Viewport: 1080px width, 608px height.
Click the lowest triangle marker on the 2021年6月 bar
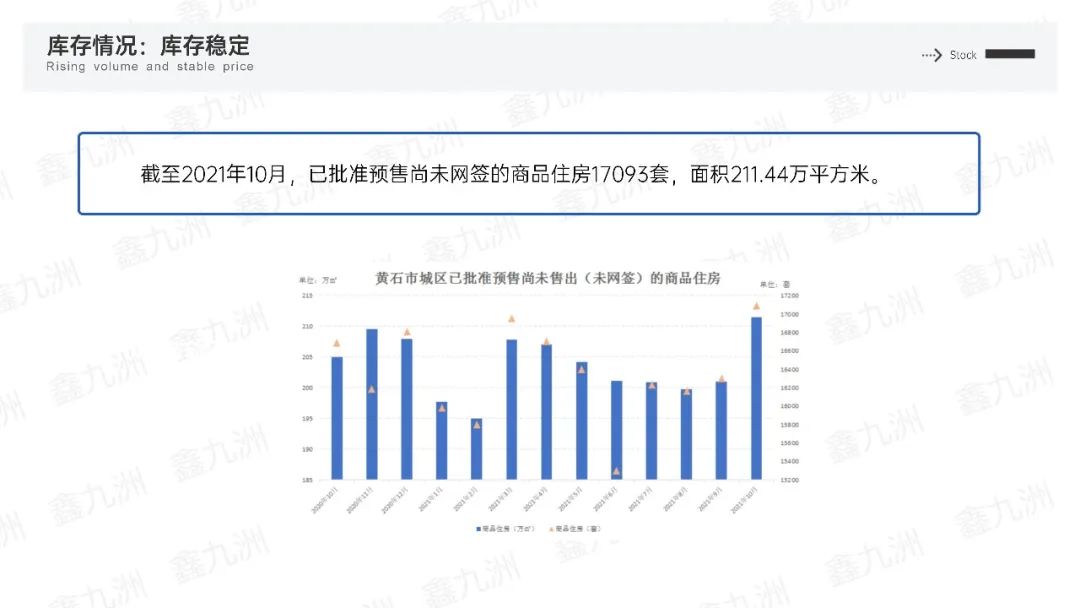[616, 472]
